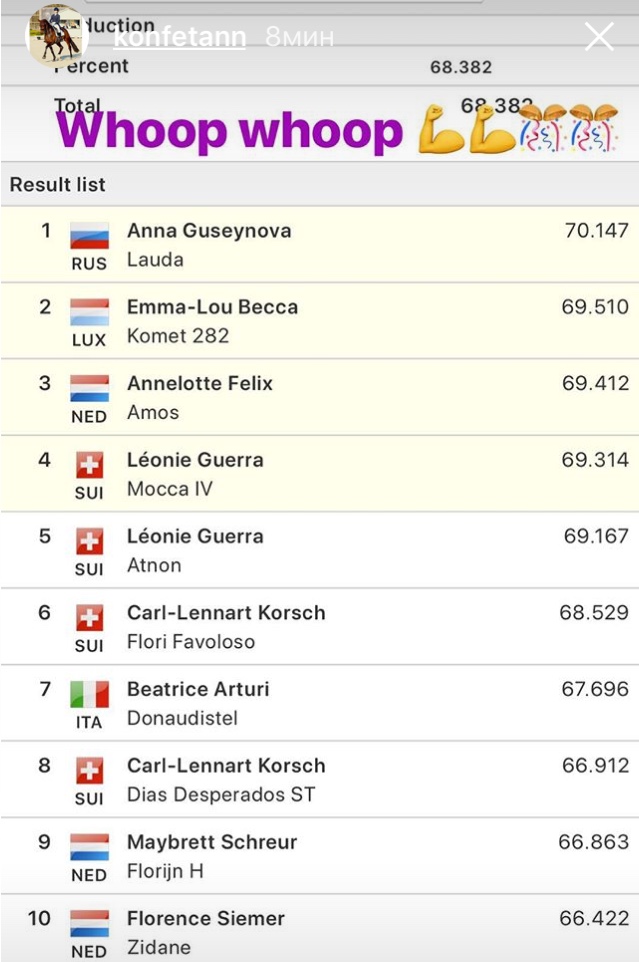Click the Italian flag beside Beatrice Arturi
Screen dimensions: 639x962
coord(89,694)
